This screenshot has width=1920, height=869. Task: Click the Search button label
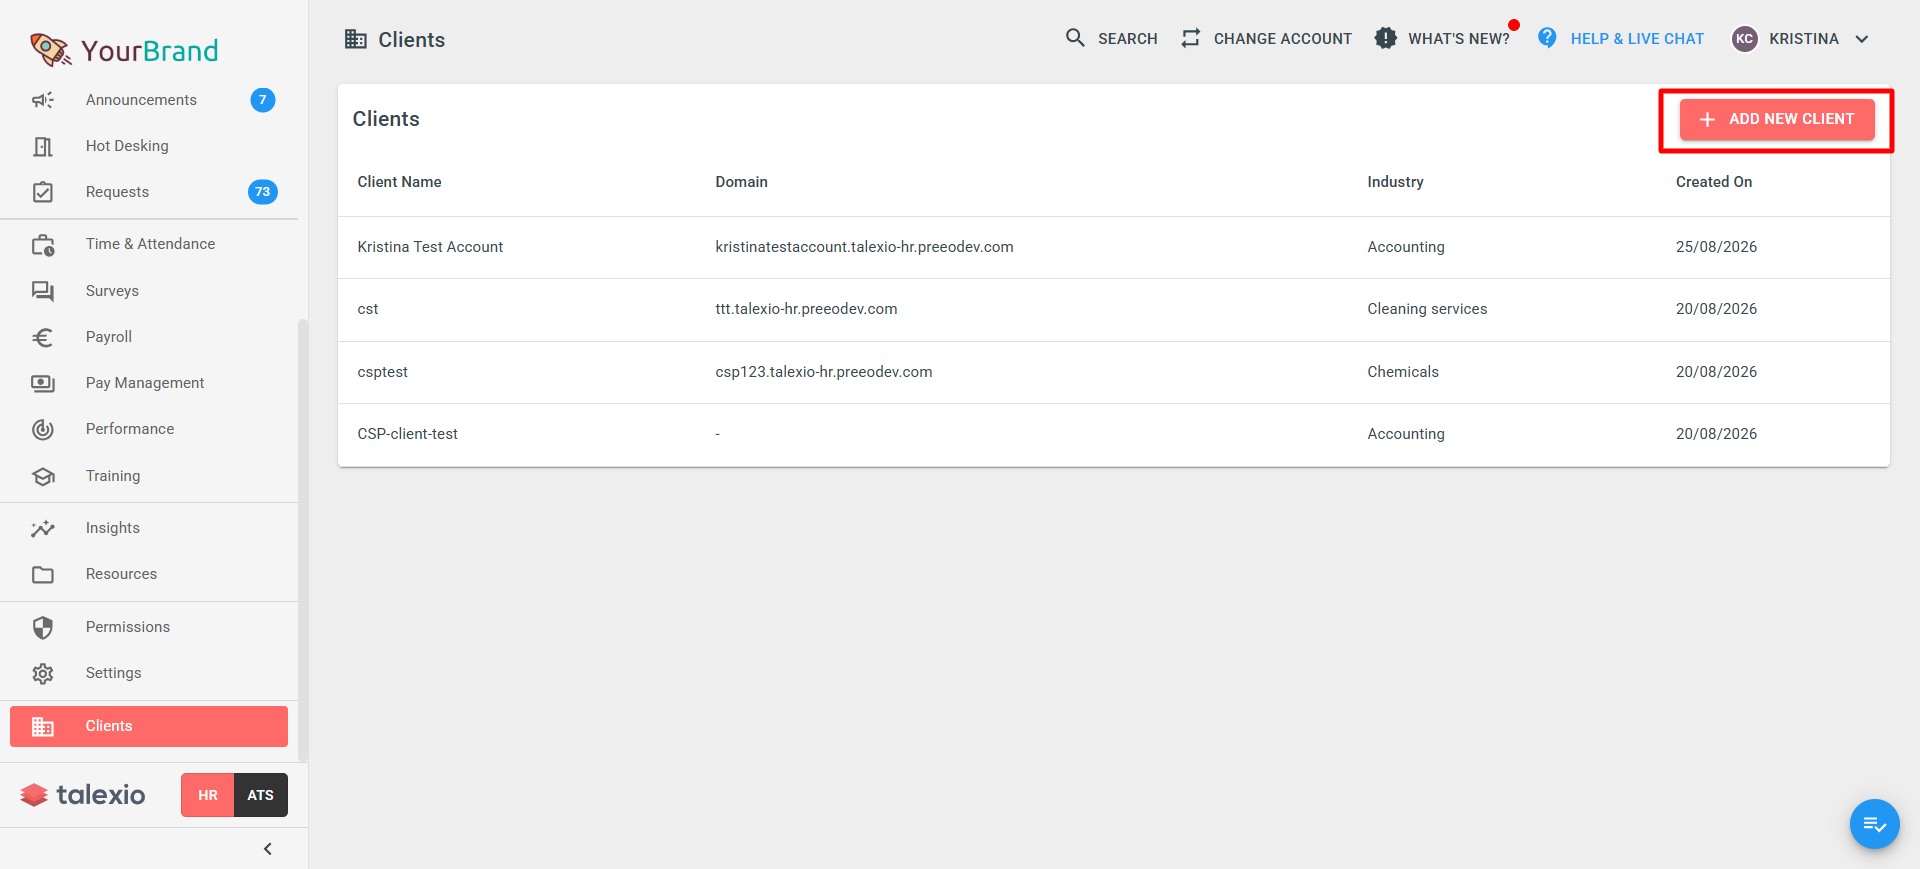1128,39
